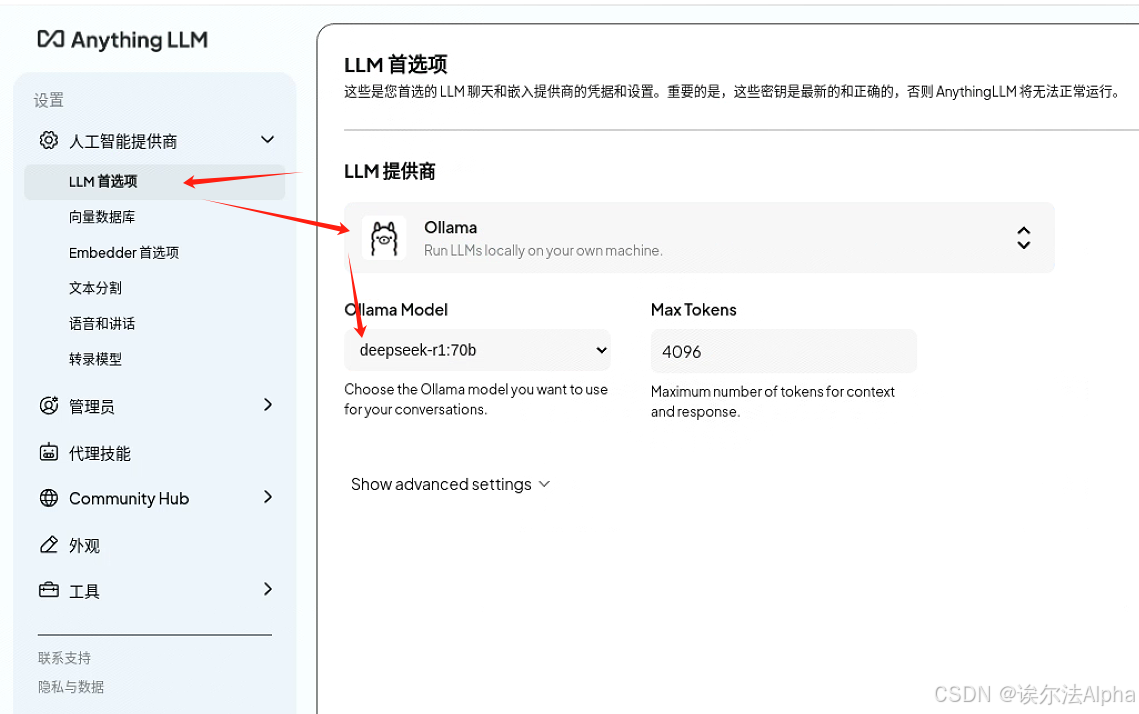Click the 'Run LLMs locally on your own machine' text
Image resolution: width=1139 pixels, height=714 pixels.
coord(543,251)
